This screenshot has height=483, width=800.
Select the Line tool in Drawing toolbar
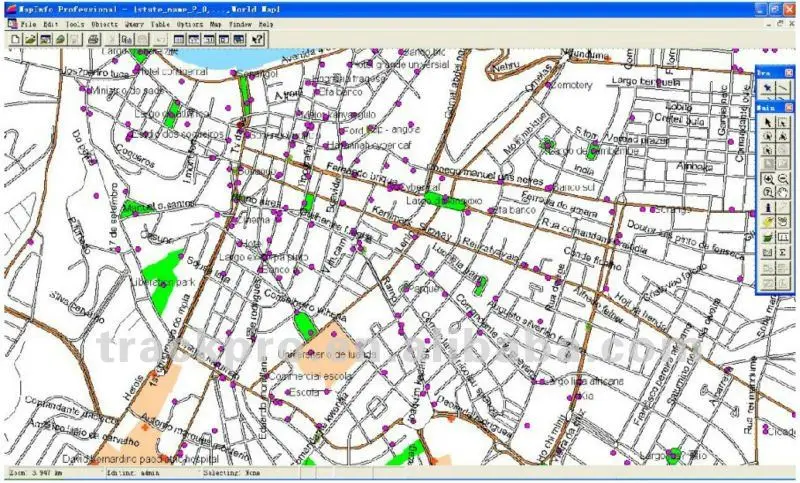(783, 89)
